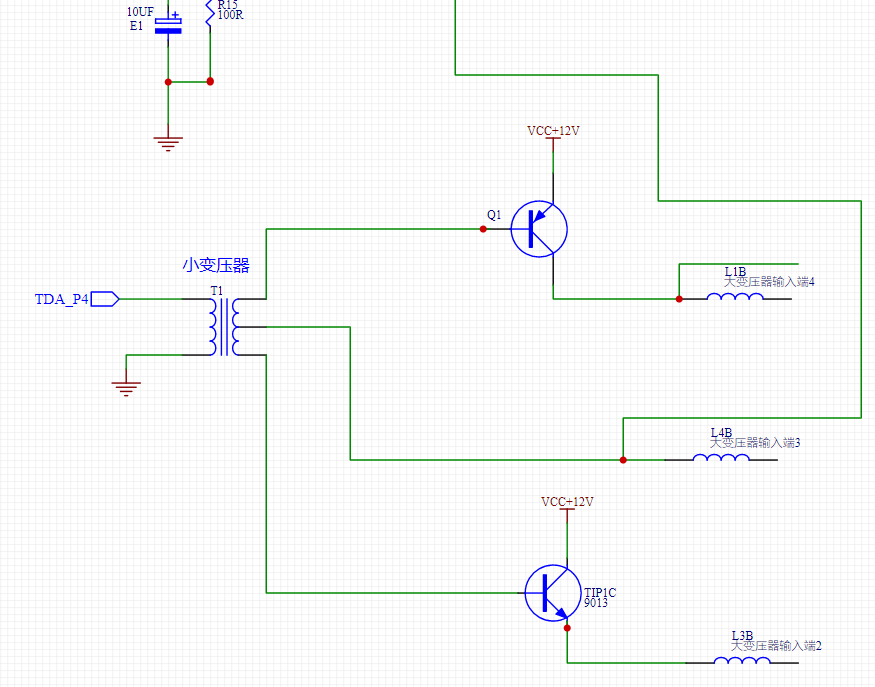Select the 大变压器输入端2 label
The image size is (875, 687).
pyautogui.click(x=775, y=646)
